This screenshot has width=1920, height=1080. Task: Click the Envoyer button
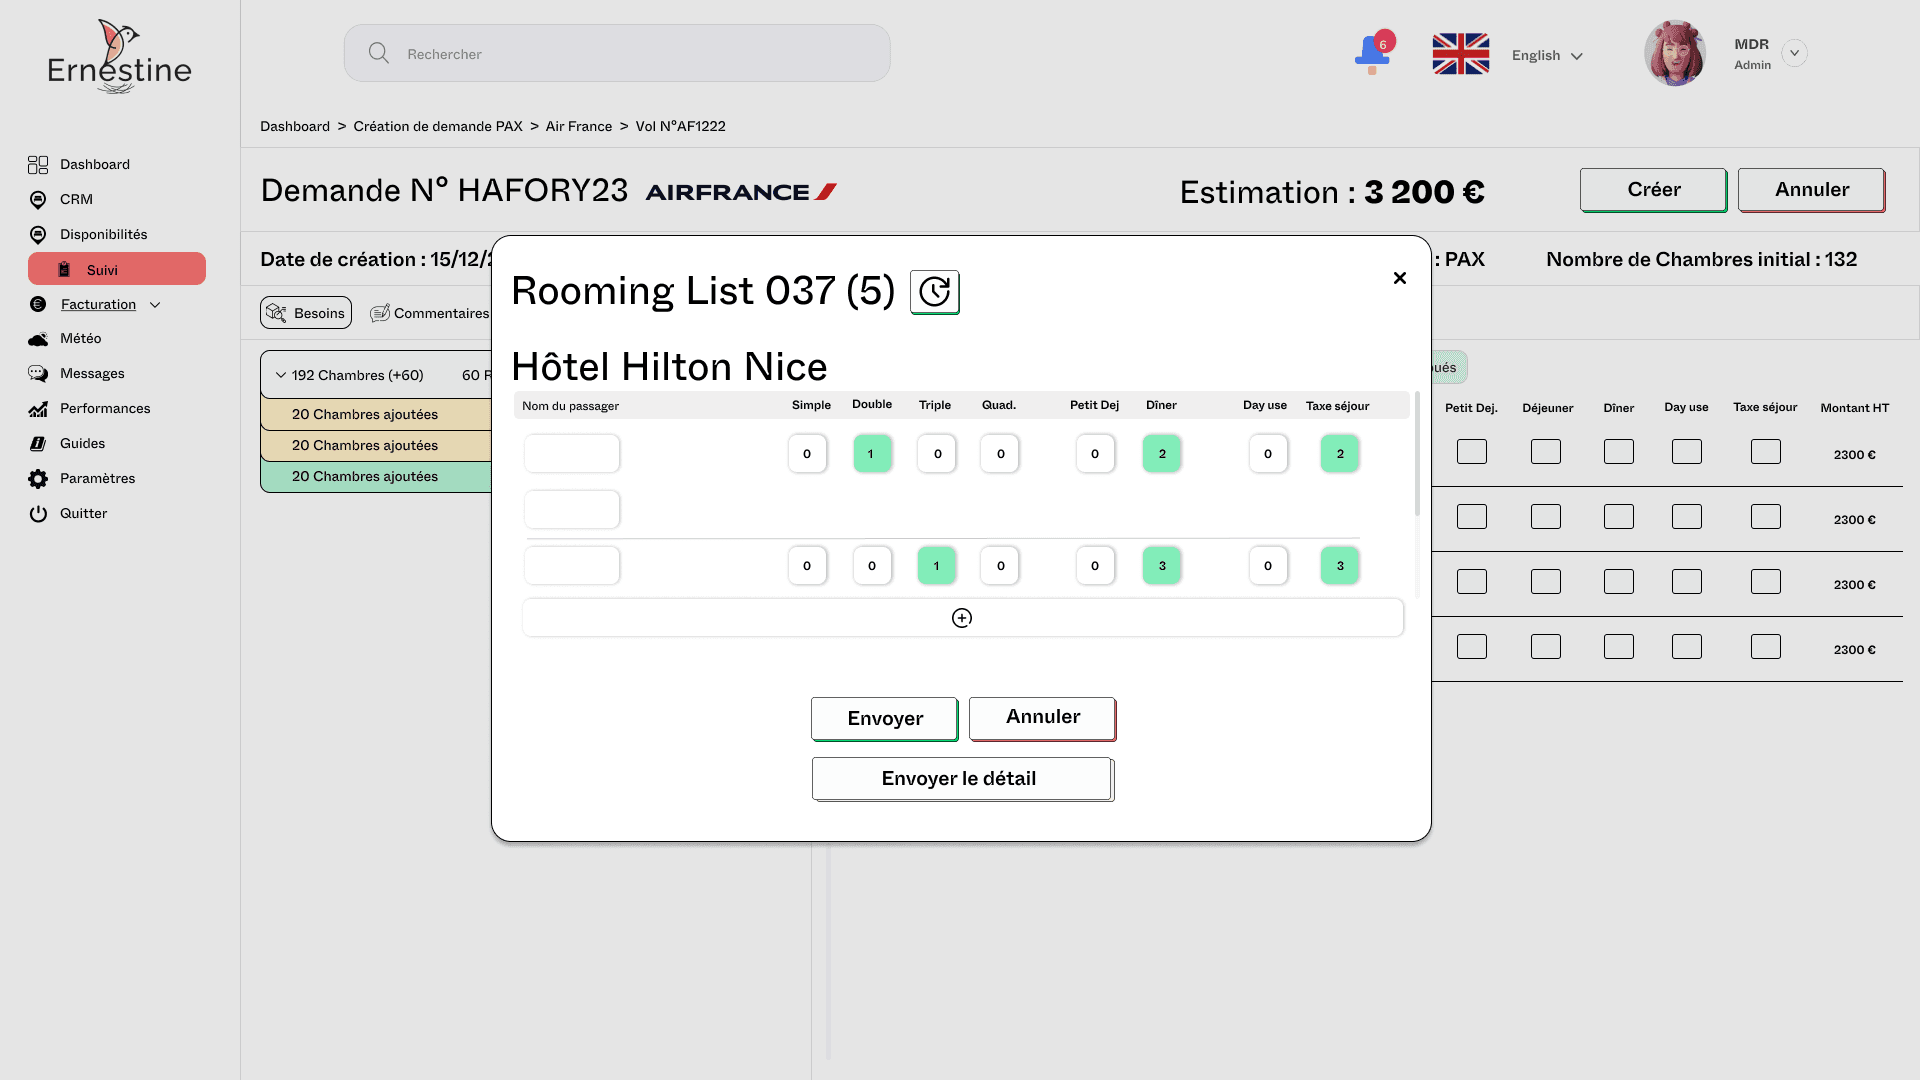[x=884, y=719]
